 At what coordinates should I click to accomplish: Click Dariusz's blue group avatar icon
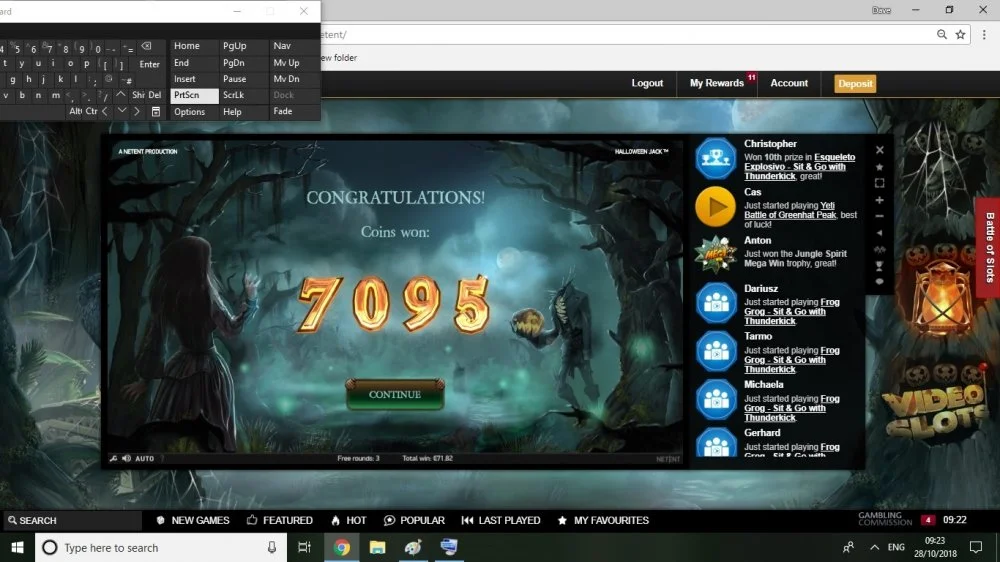(716, 303)
